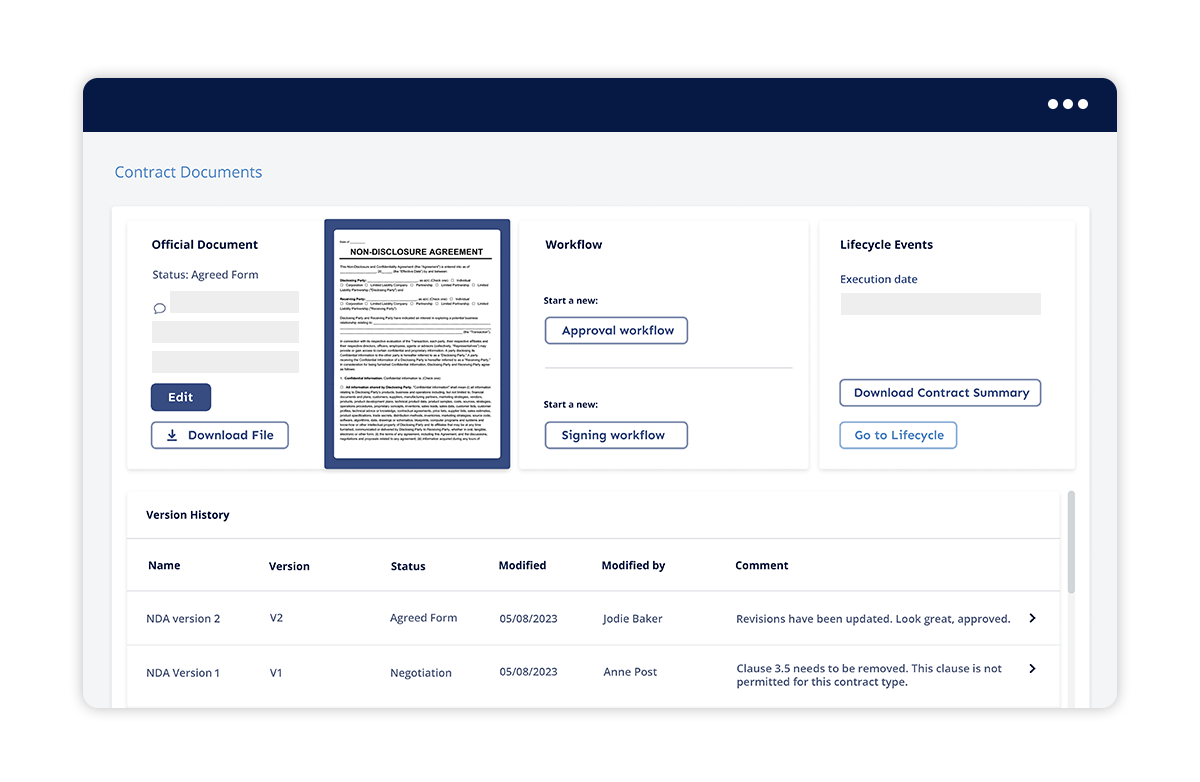Expand the NDA version 2 row chevron
Viewport: 1200px width, 782px height.
(x=1032, y=618)
